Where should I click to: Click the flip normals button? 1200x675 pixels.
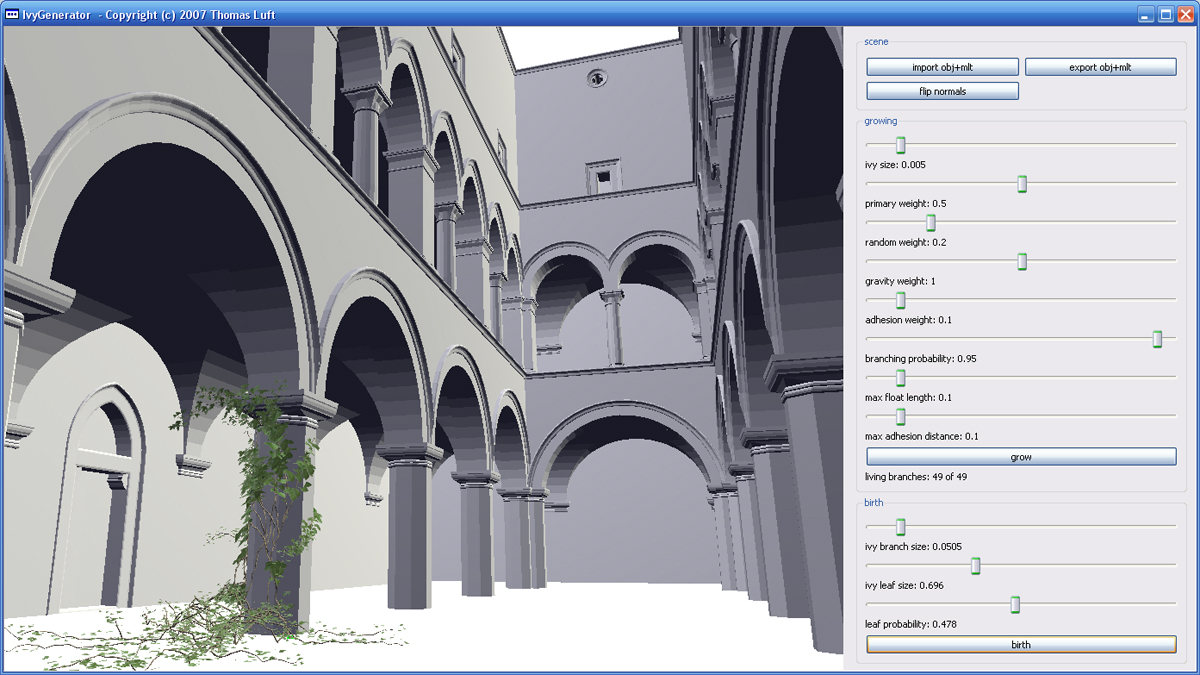(x=942, y=91)
